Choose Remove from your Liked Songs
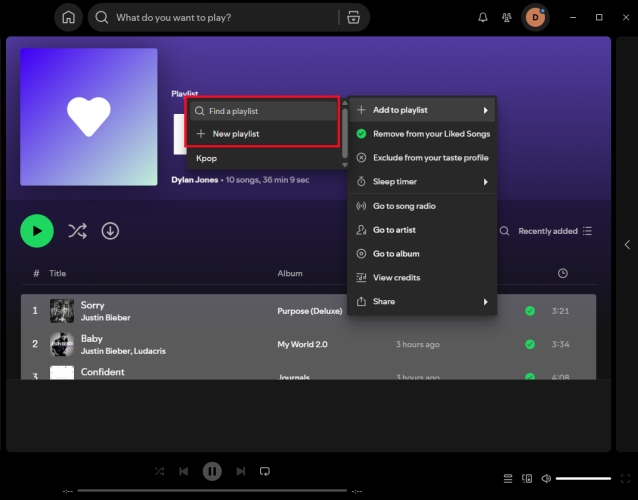 click(x=422, y=134)
